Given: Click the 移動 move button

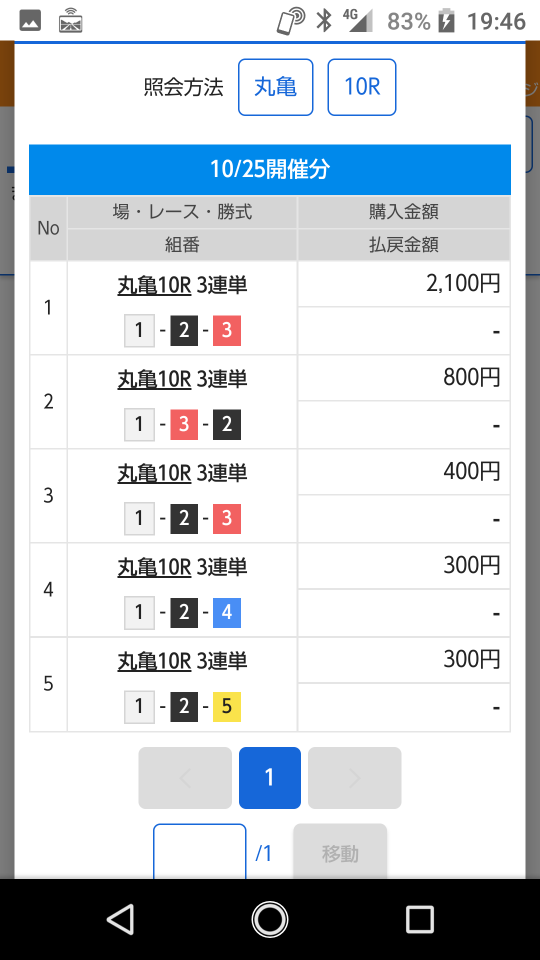Looking at the screenshot, I should tap(340, 852).
